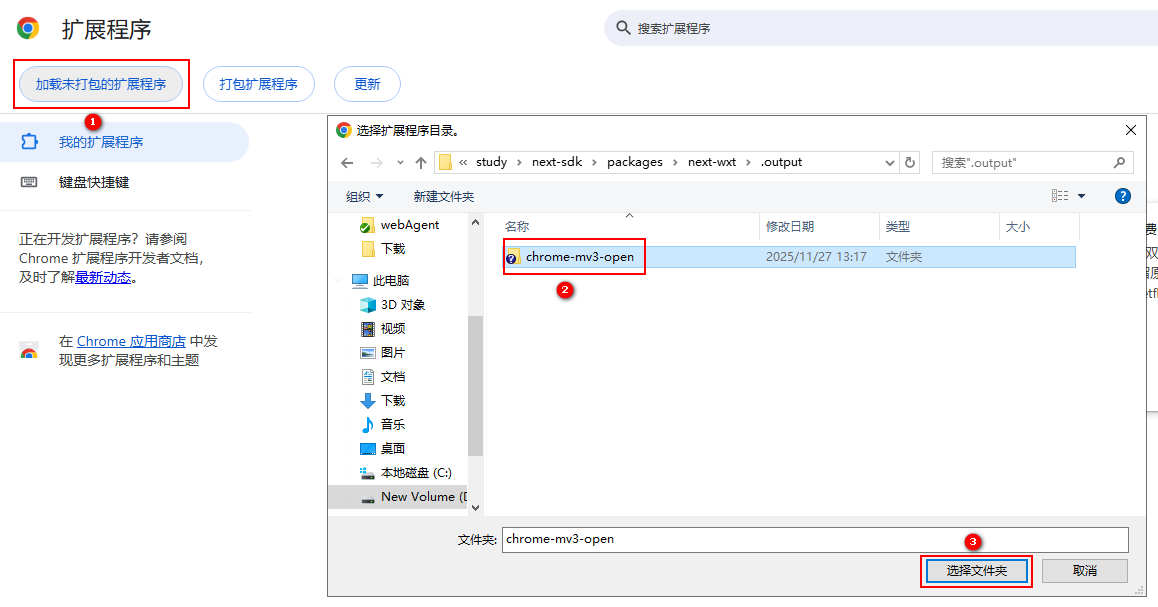Click the up-one-level arrow icon
This screenshot has width=1158, height=607.
(x=421, y=163)
